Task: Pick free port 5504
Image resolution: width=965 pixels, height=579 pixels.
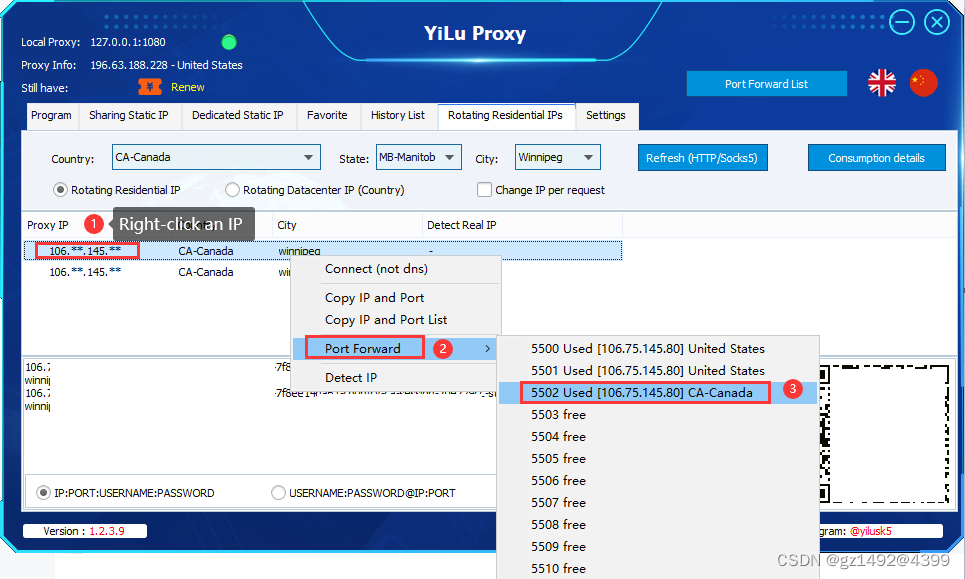Action: (x=658, y=437)
